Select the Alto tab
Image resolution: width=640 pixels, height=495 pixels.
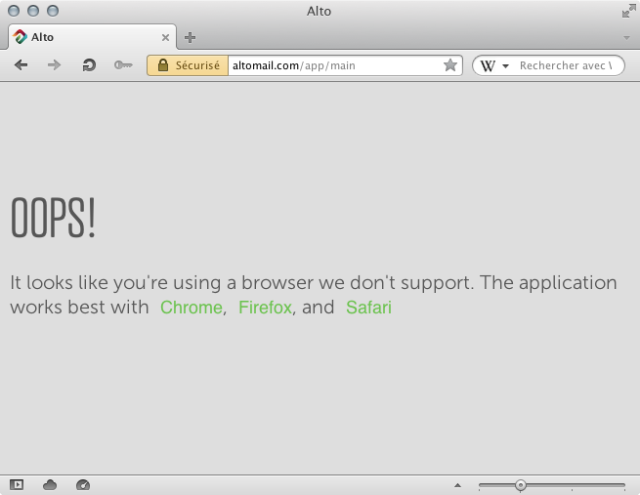(x=92, y=37)
